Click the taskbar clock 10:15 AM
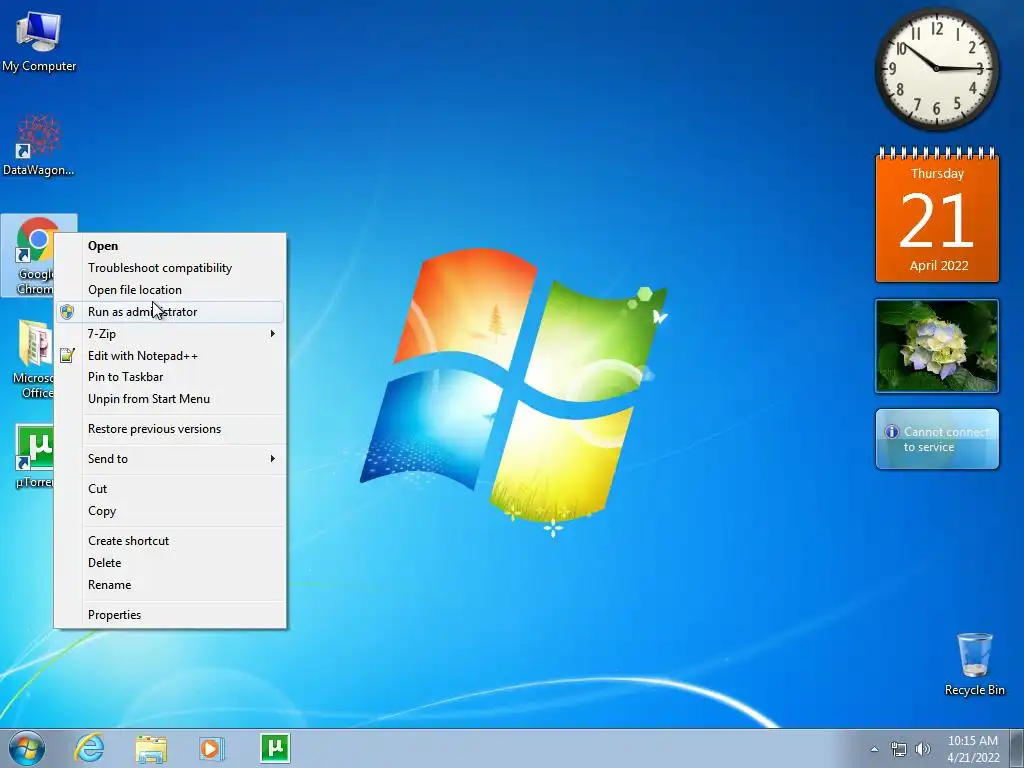Image resolution: width=1024 pixels, height=768 pixels. 973,748
